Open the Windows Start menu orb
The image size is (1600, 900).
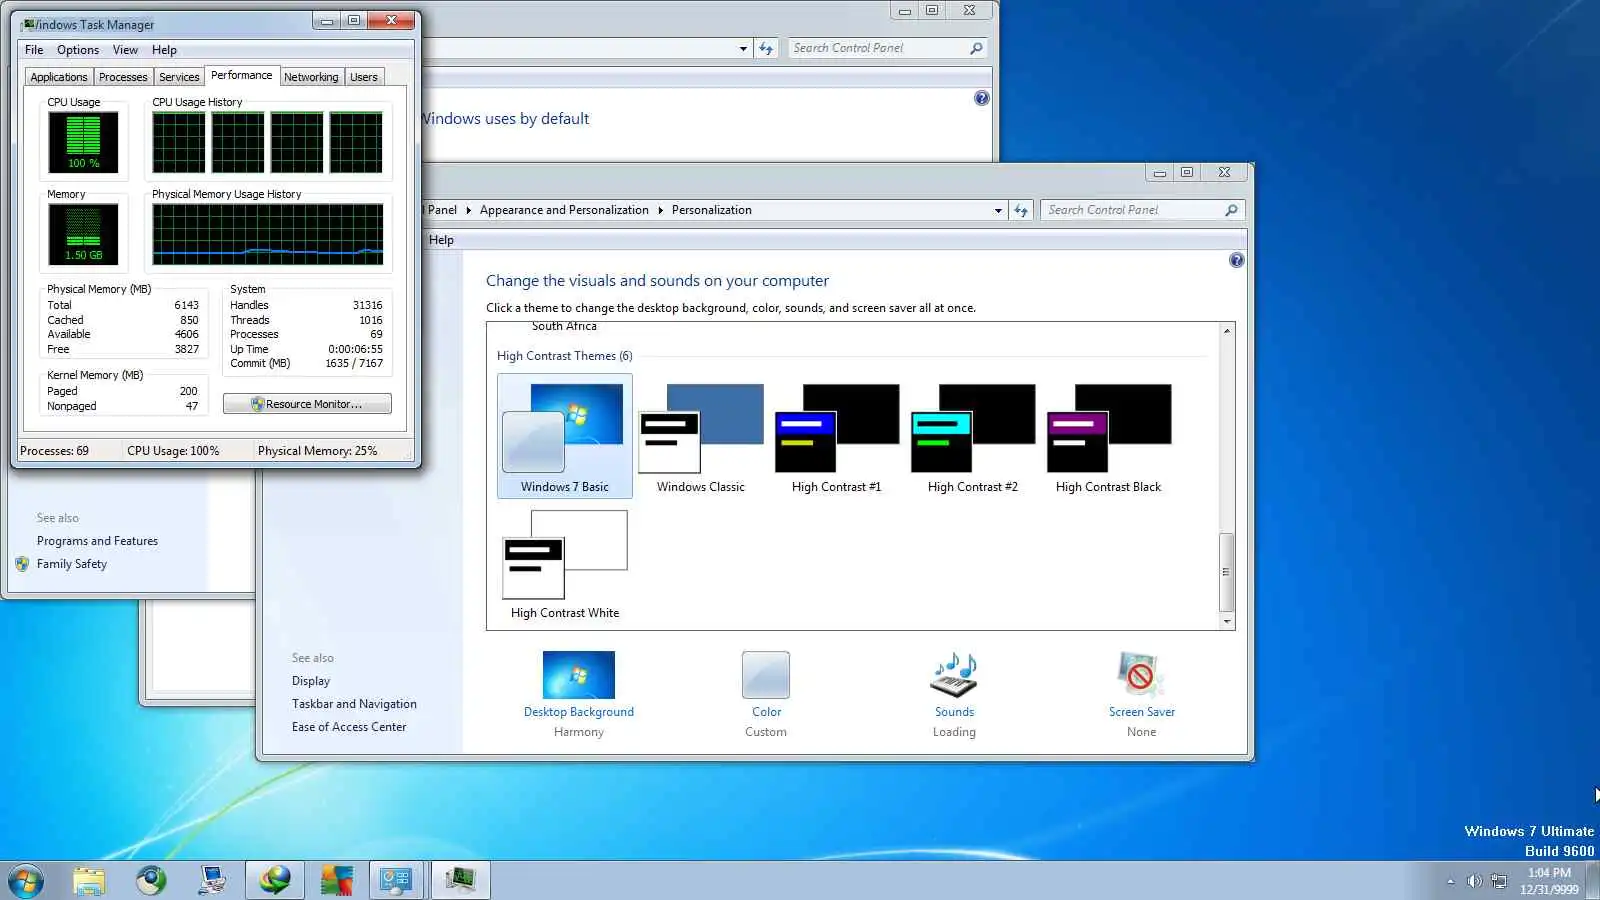click(x=26, y=881)
